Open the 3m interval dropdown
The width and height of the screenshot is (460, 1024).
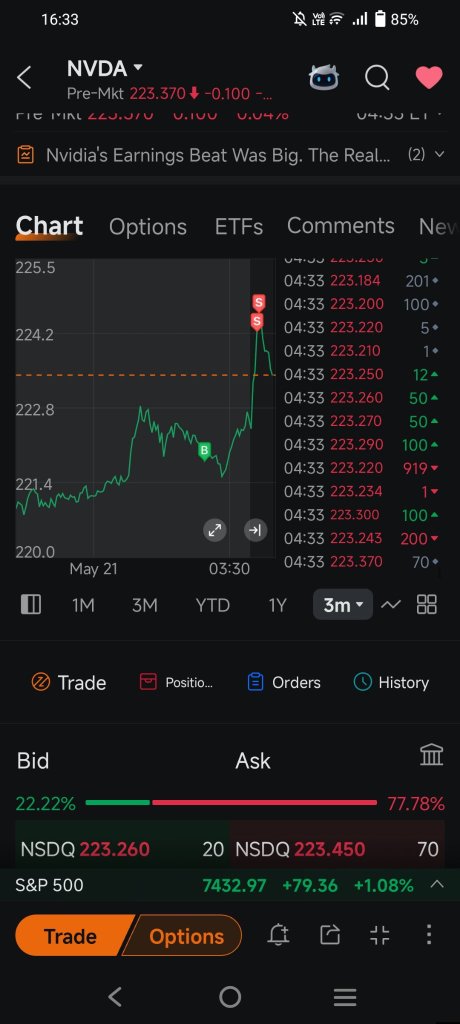click(343, 605)
